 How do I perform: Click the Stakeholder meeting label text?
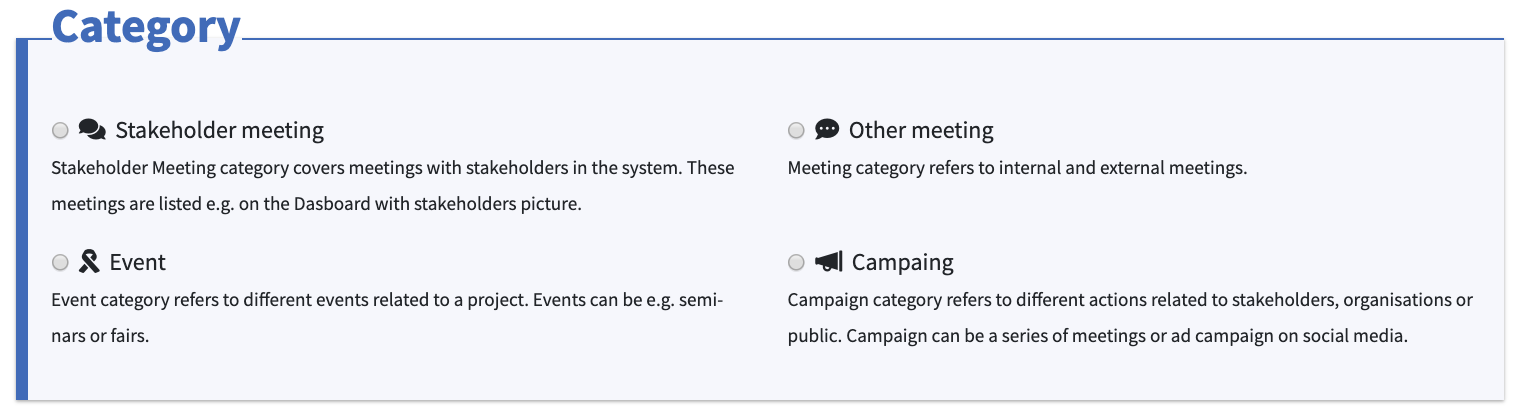coord(220,130)
